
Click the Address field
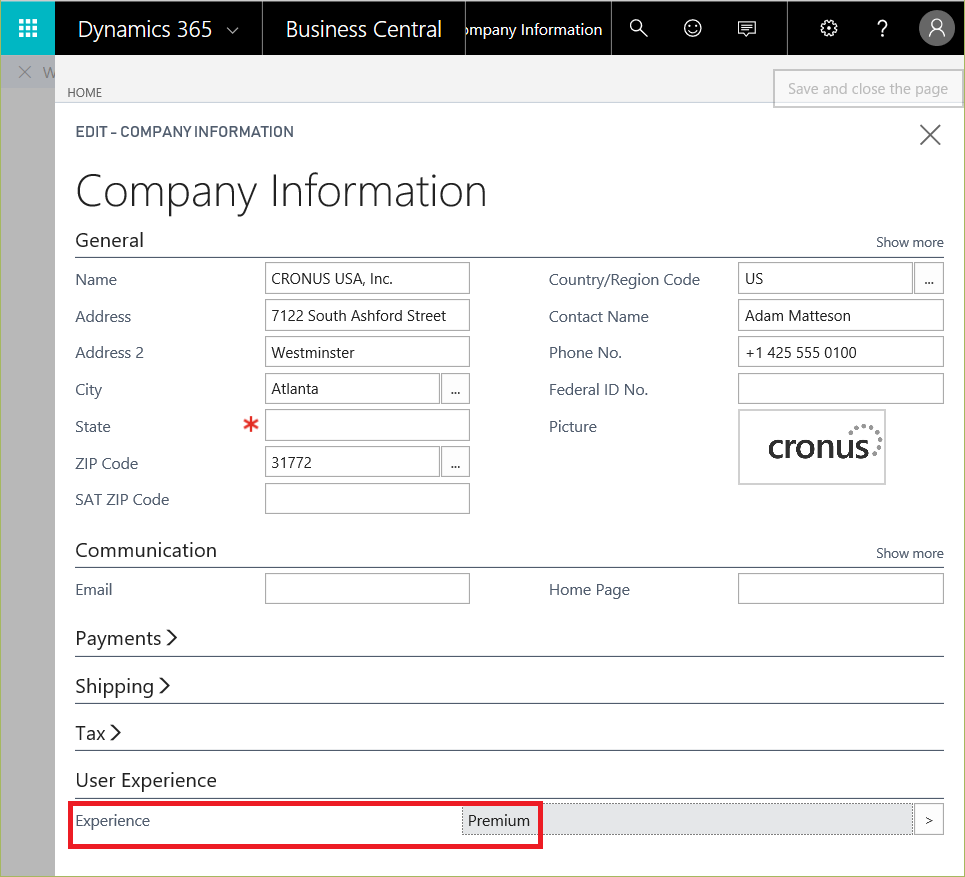(x=367, y=315)
